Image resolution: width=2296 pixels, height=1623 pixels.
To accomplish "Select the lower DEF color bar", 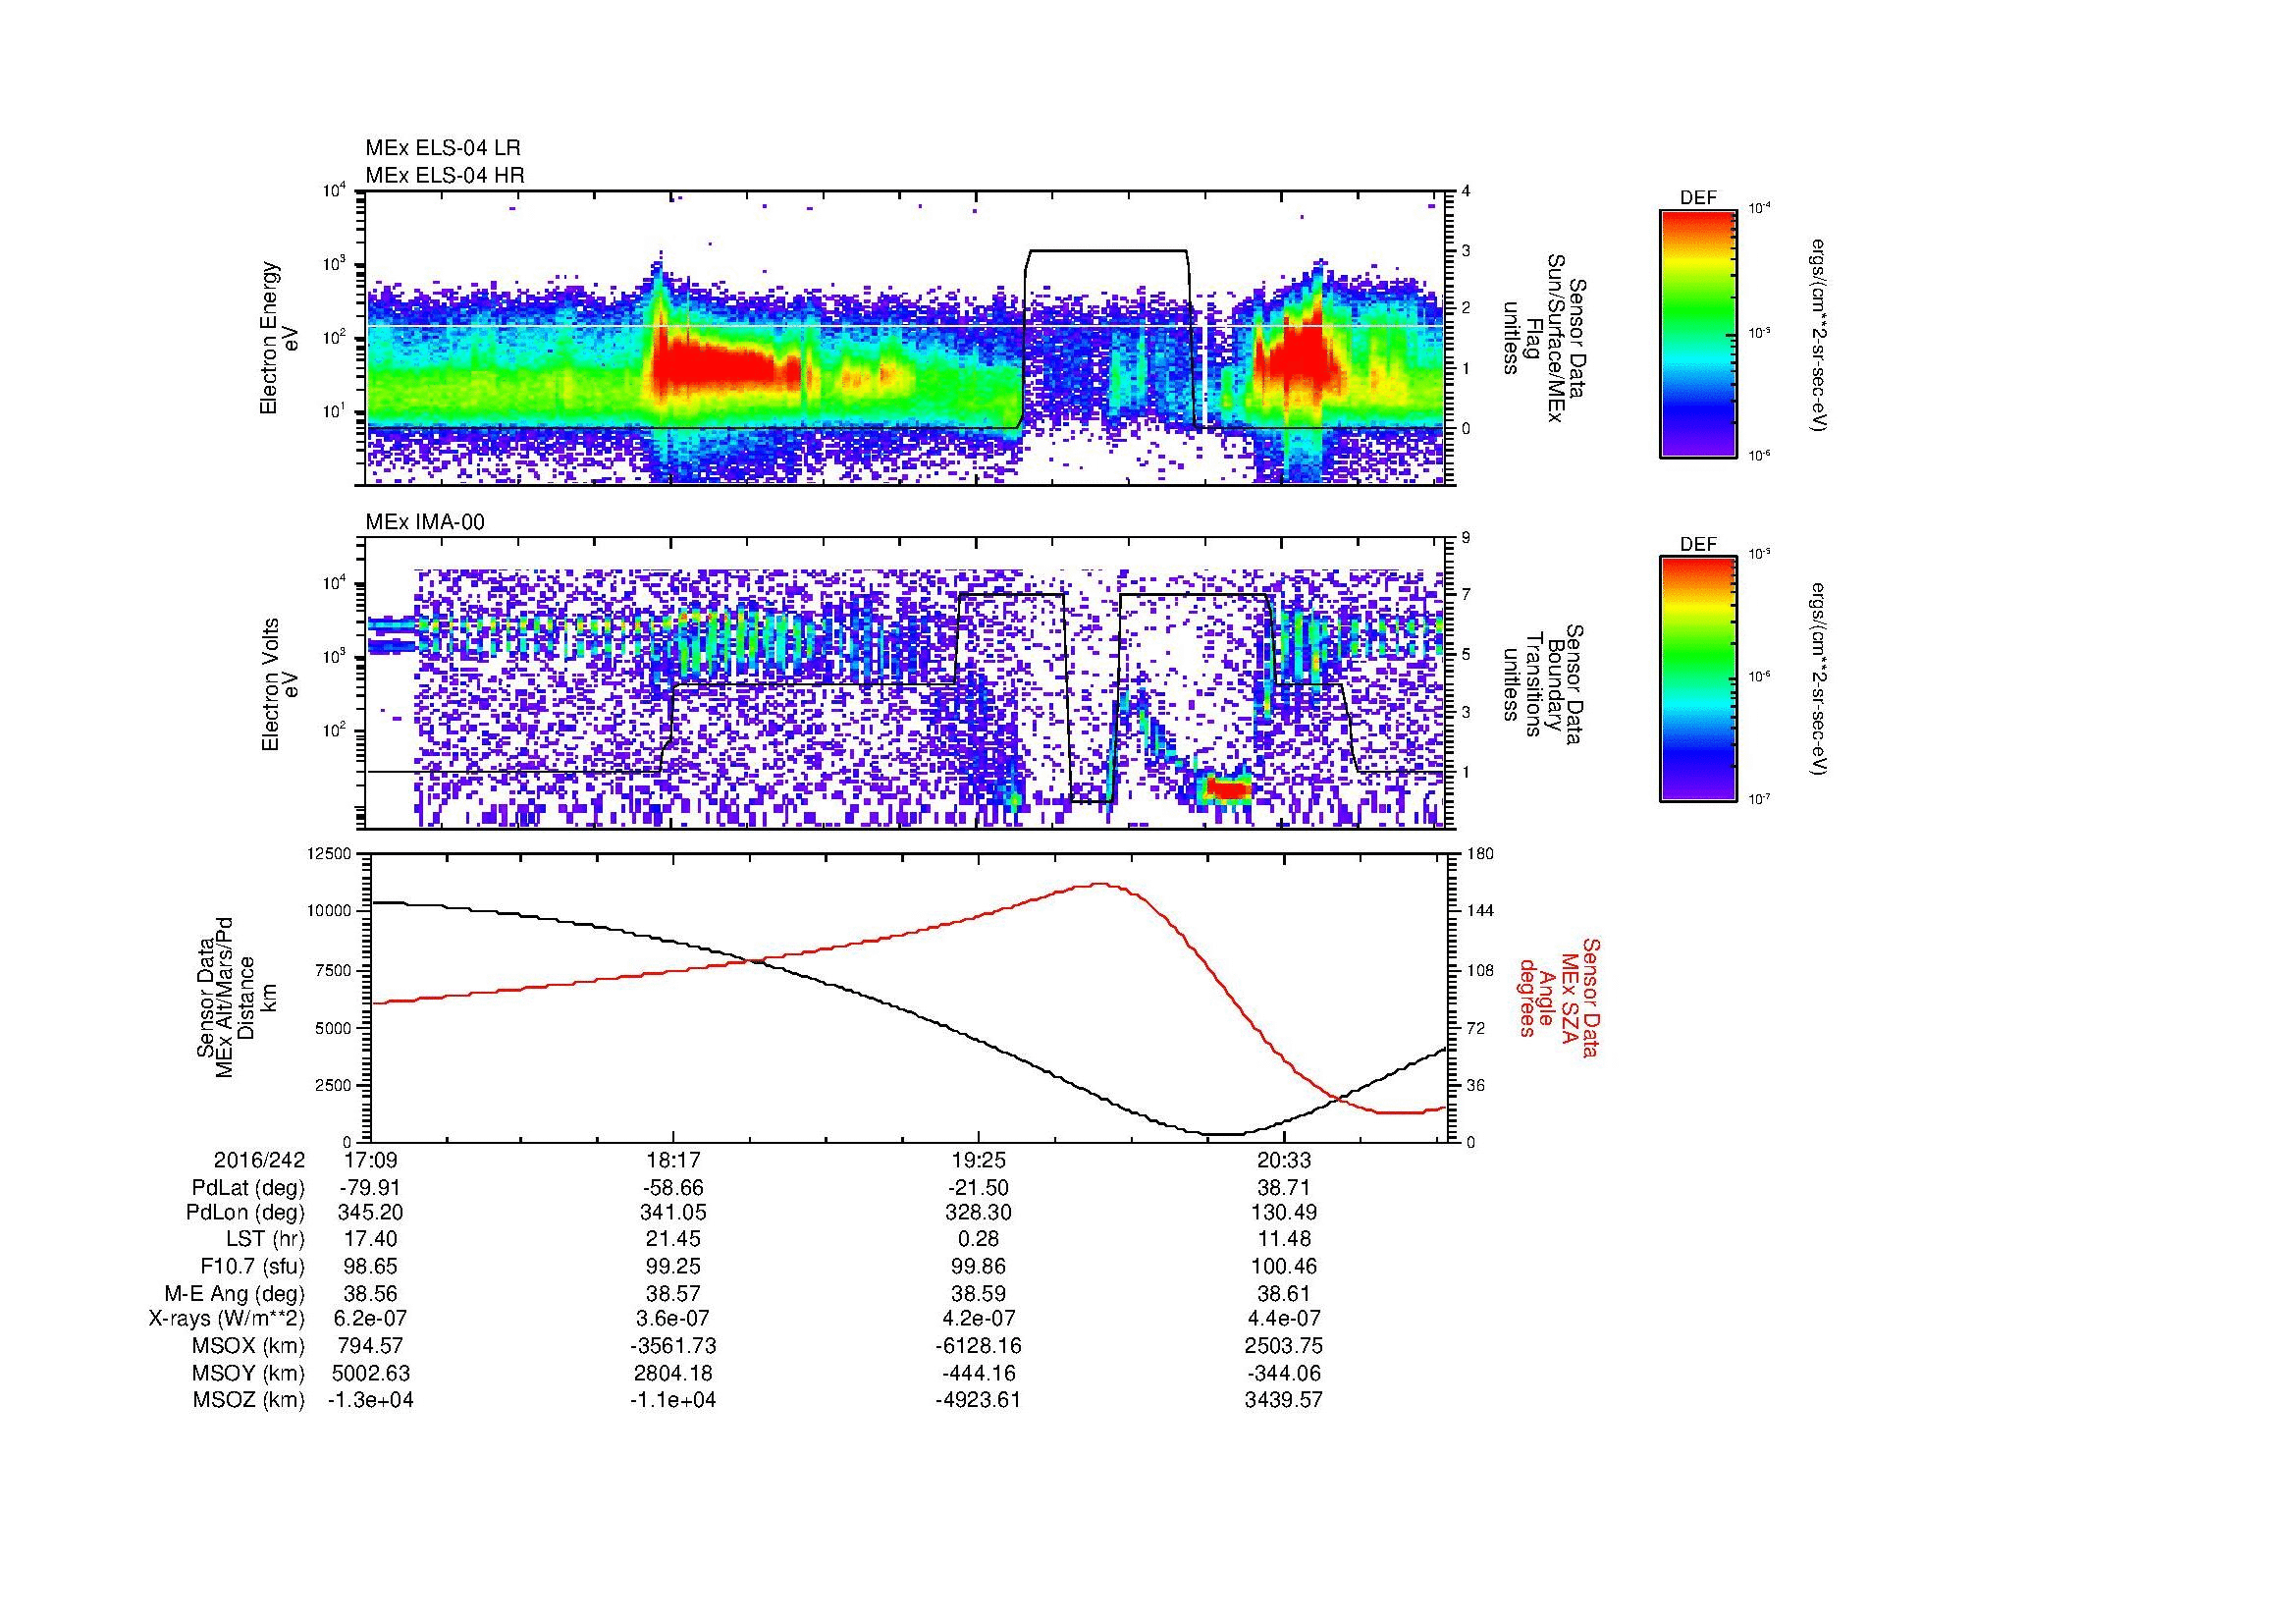I will pyautogui.click(x=1698, y=680).
